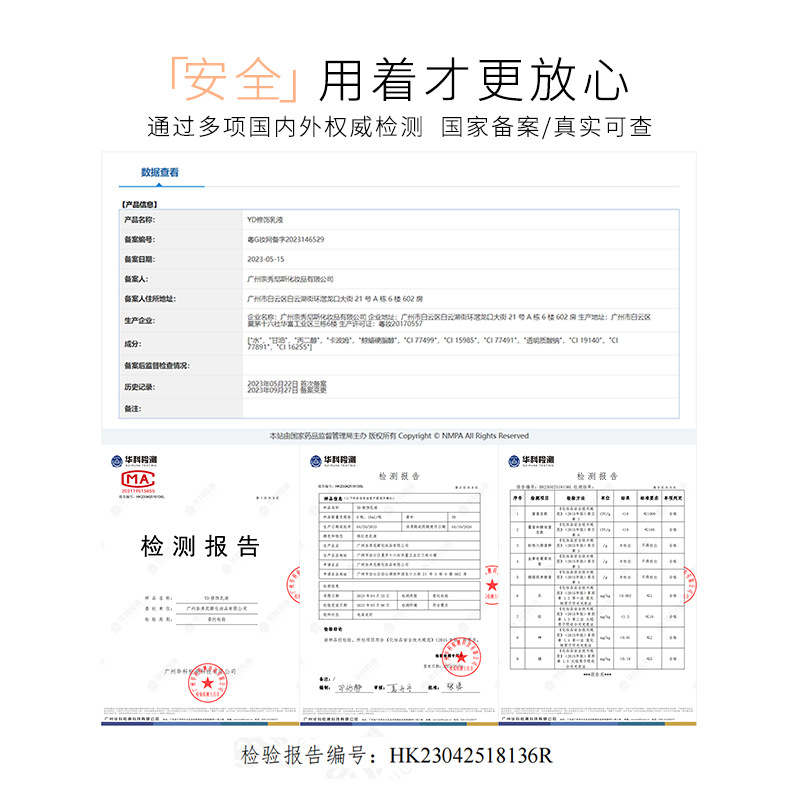Click the 备案人住所地址 row label
The image size is (800, 800).
tap(150, 299)
